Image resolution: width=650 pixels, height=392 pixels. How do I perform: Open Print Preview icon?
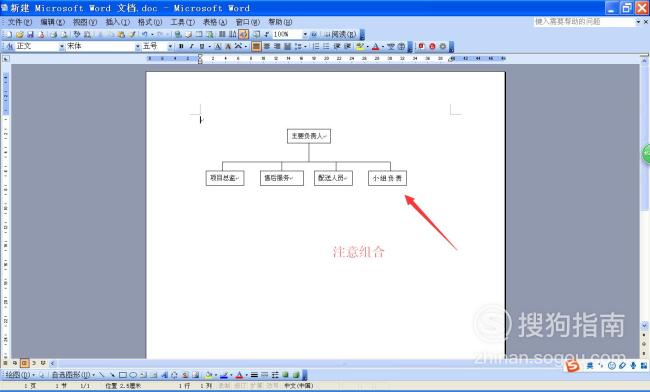coord(64,34)
